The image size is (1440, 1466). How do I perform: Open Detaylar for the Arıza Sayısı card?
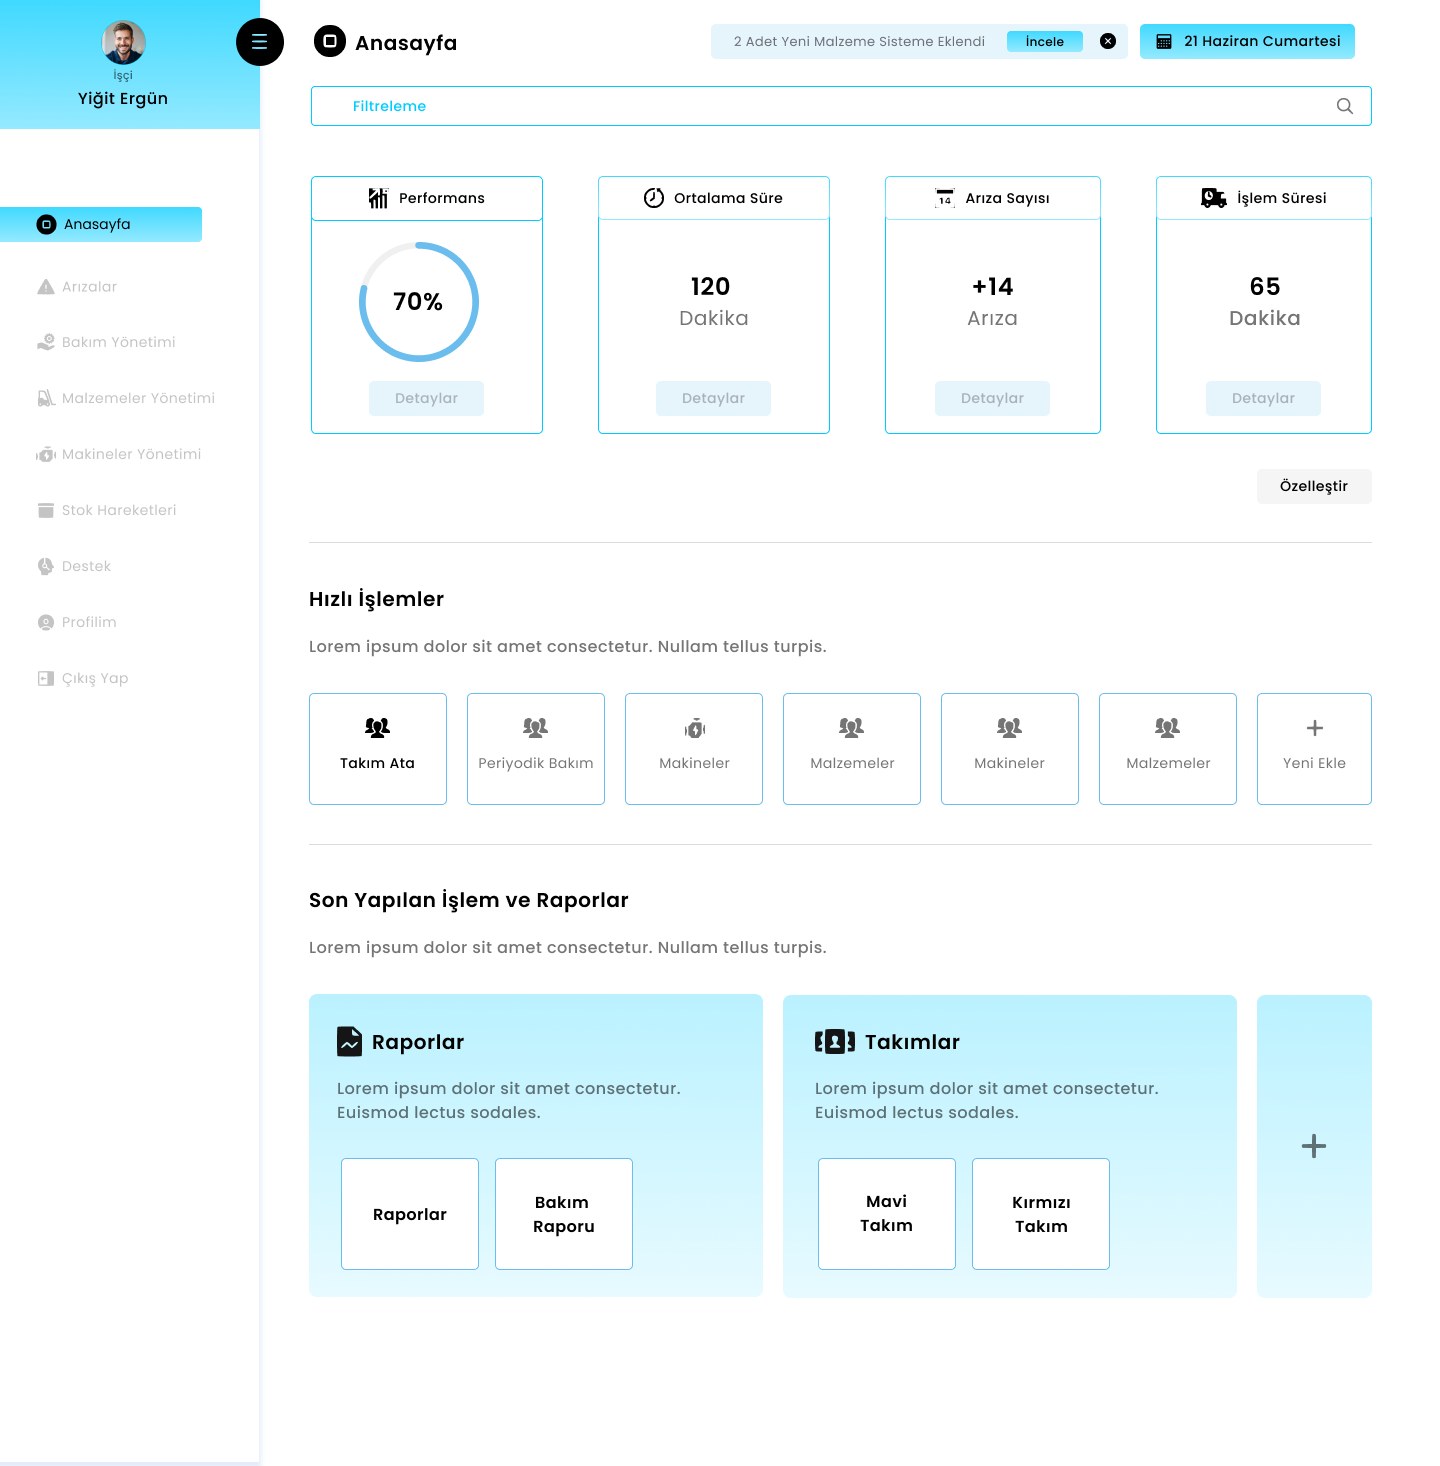(992, 398)
